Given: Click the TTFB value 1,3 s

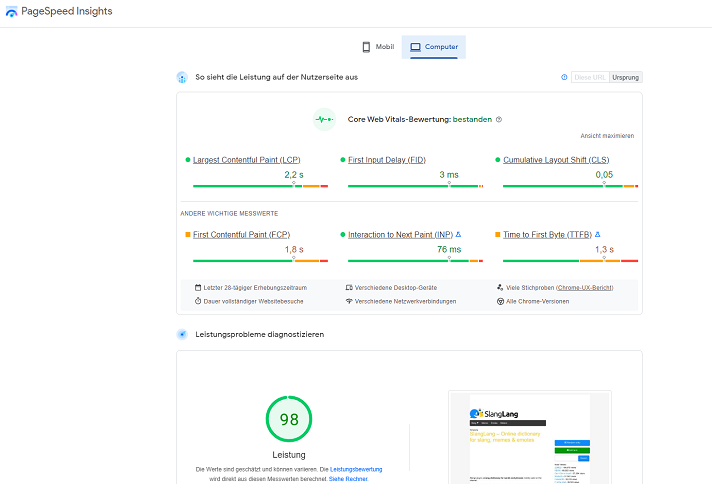Looking at the screenshot, I should [x=604, y=250].
